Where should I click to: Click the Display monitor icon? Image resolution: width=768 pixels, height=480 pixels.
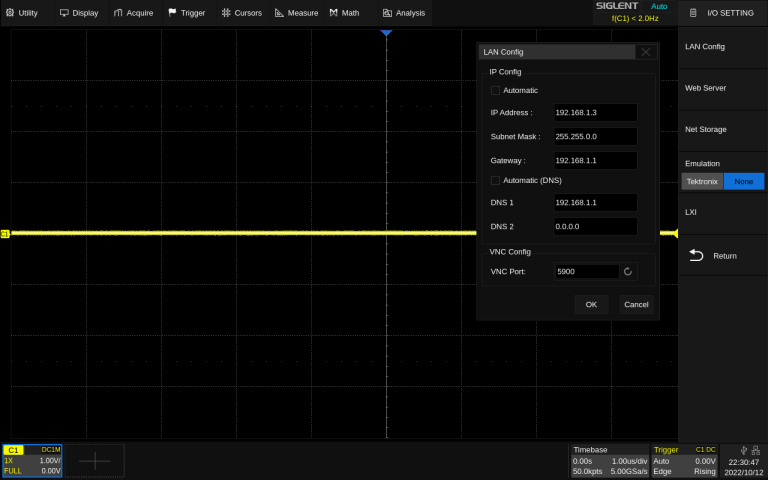click(x=64, y=13)
